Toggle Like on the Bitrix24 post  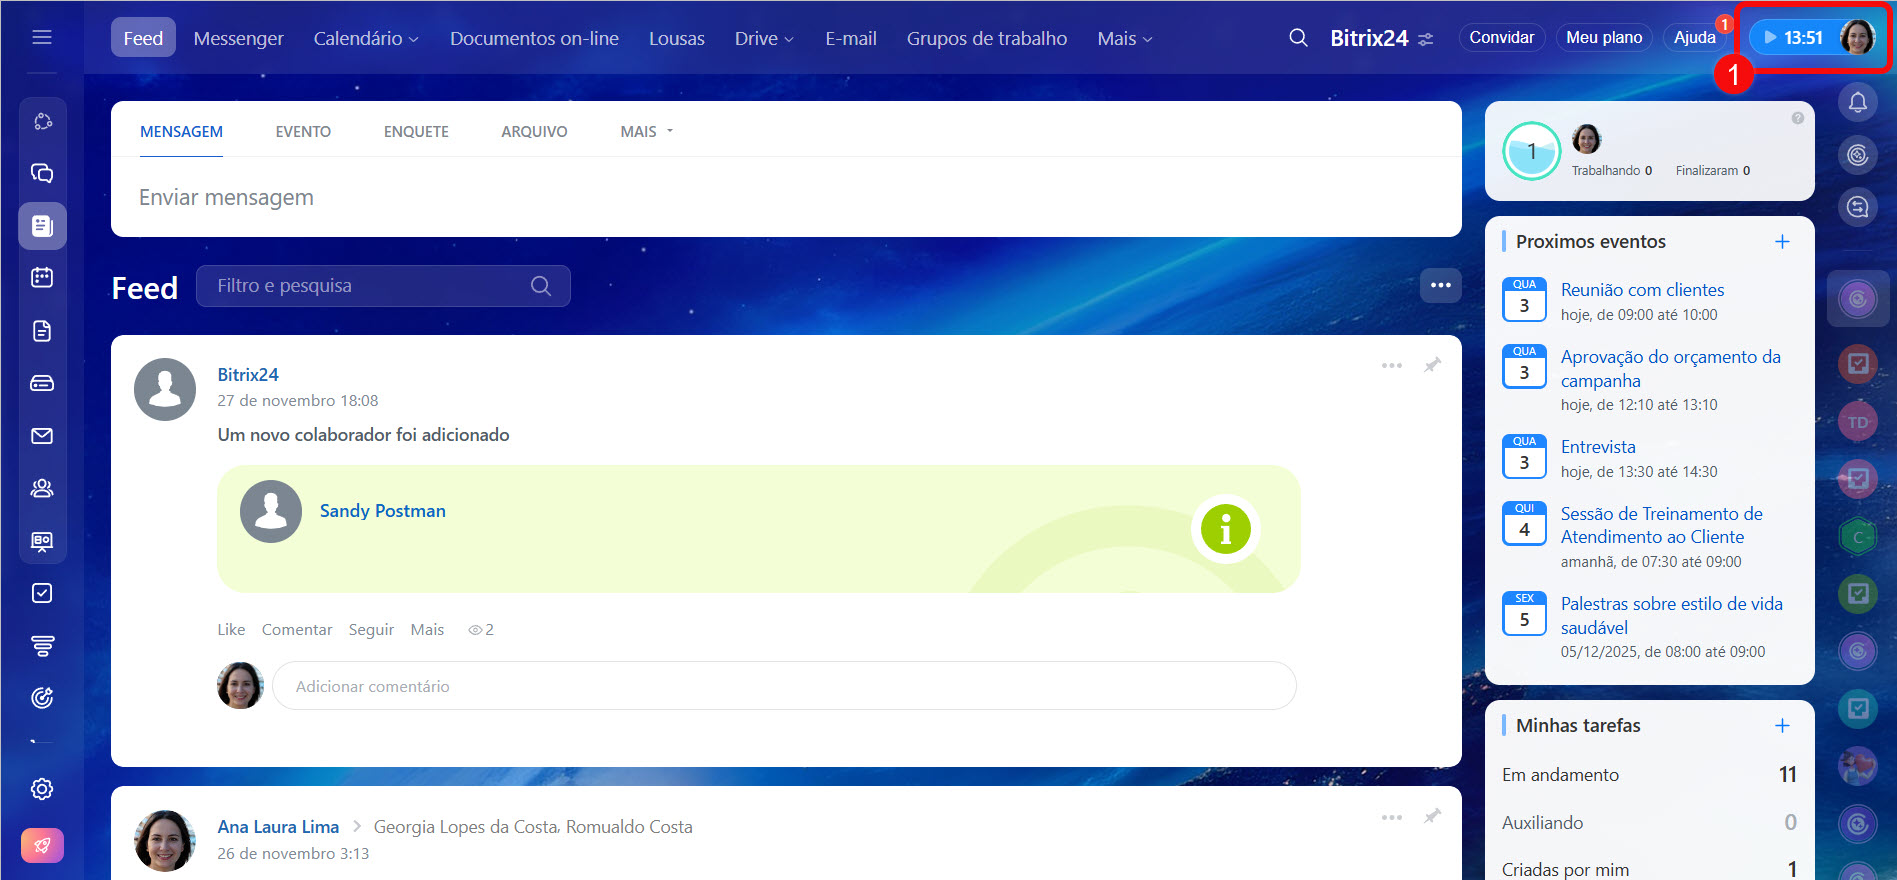point(231,630)
